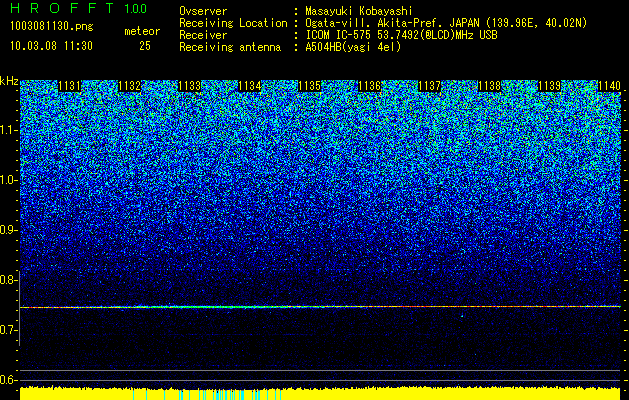Click time marker 1139
The image size is (629, 400).
click(549, 86)
